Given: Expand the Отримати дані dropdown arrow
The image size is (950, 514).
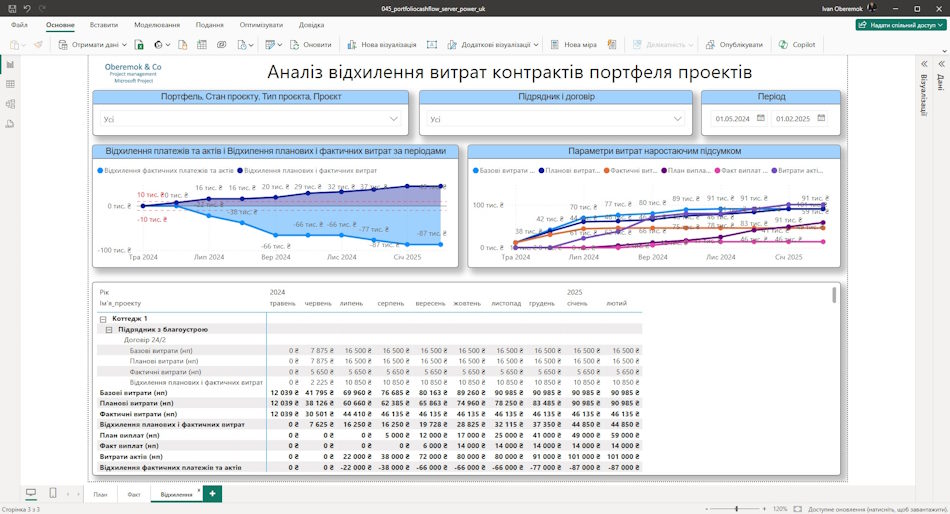Looking at the screenshot, I should [124, 45].
